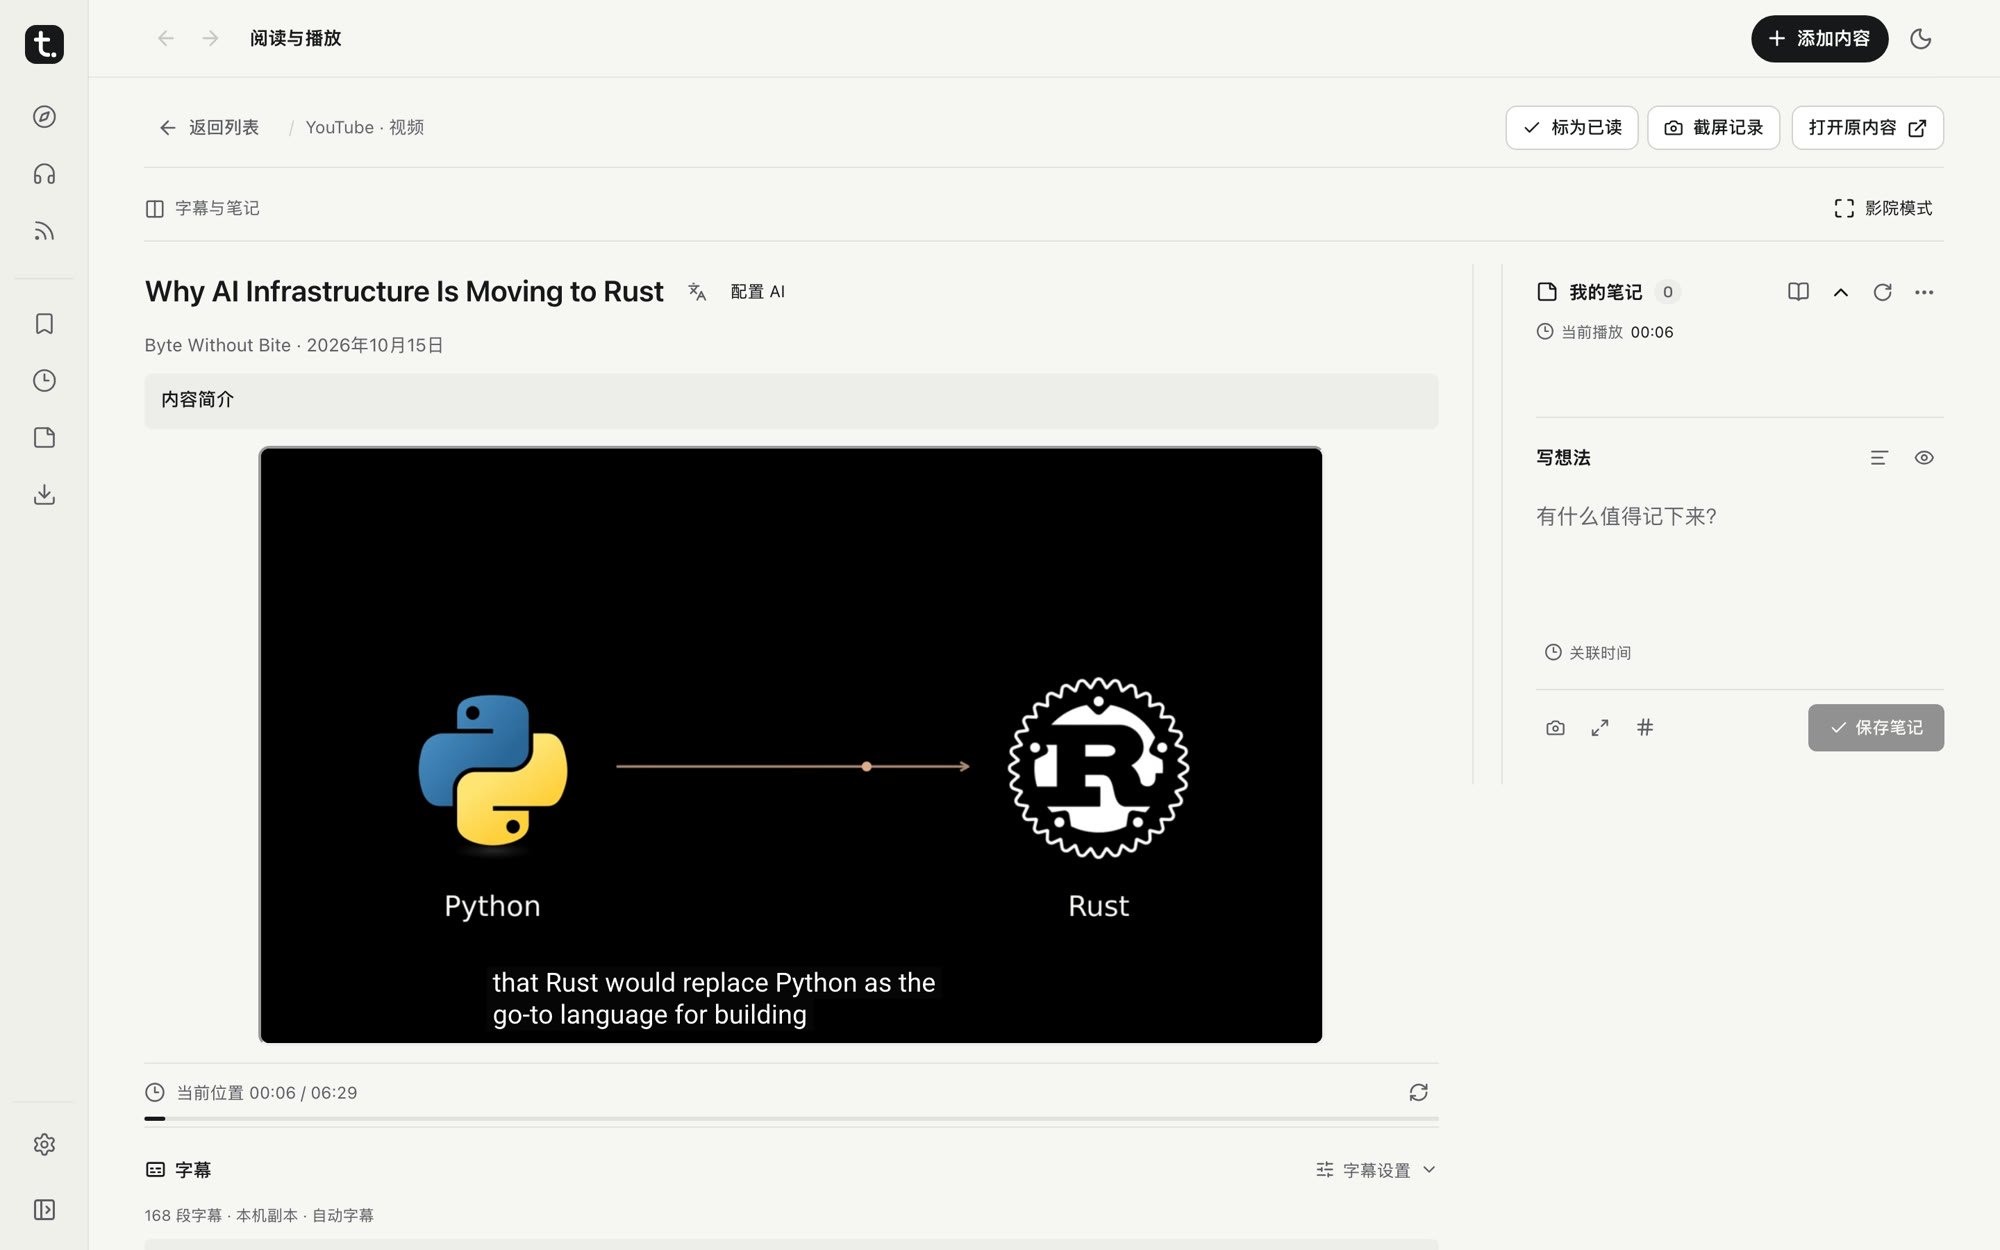Expand the content summary section
Viewport: 2000px width, 1250px height.
(791, 400)
